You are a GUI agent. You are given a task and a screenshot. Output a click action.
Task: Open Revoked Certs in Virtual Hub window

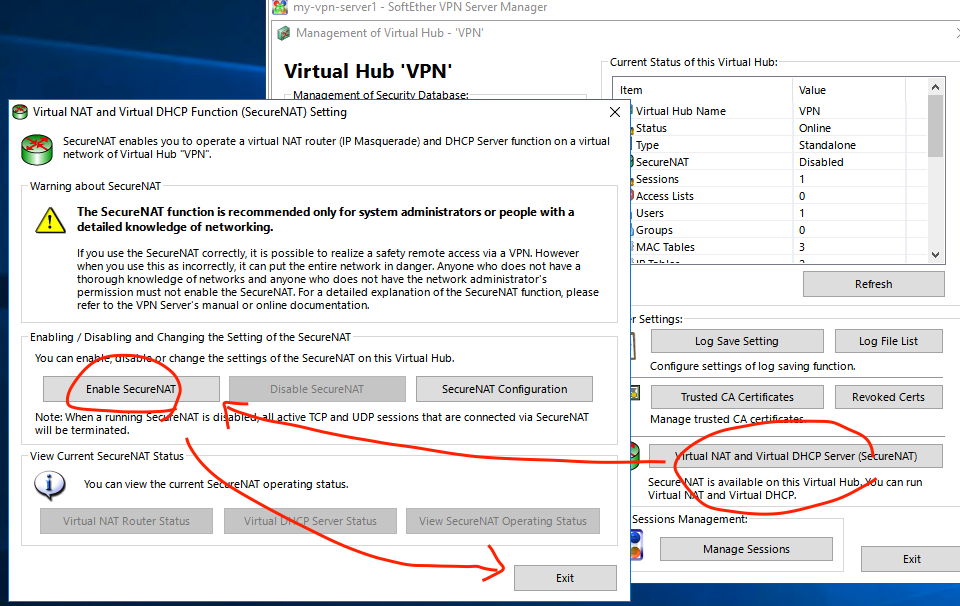(888, 397)
